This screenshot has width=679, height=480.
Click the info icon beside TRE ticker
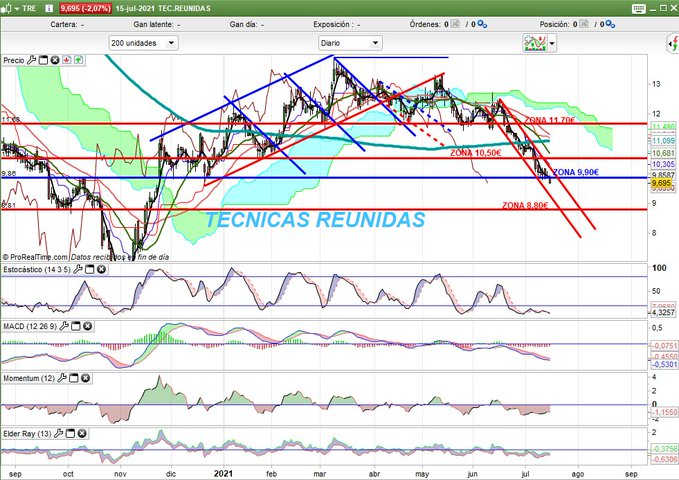49,8
